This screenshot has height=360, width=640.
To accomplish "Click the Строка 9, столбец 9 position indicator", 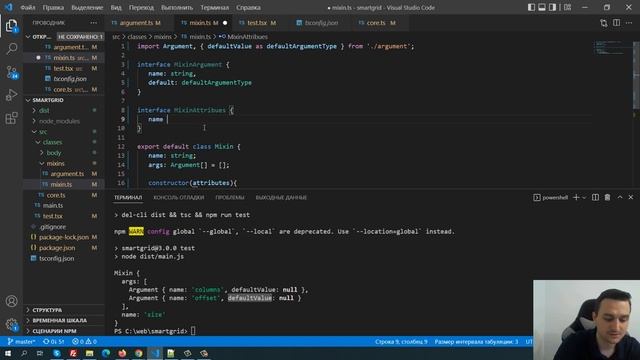I will (x=401, y=341).
